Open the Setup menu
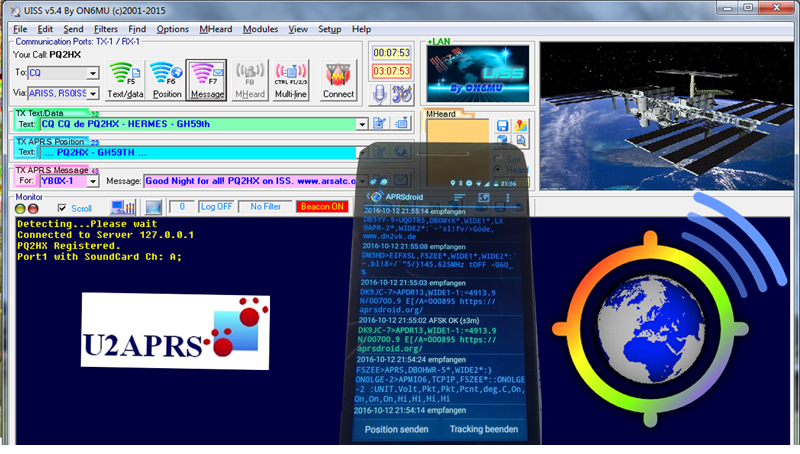The width and height of the screenshot is (800, 454). pyautogui.click(x=330, y=29)
